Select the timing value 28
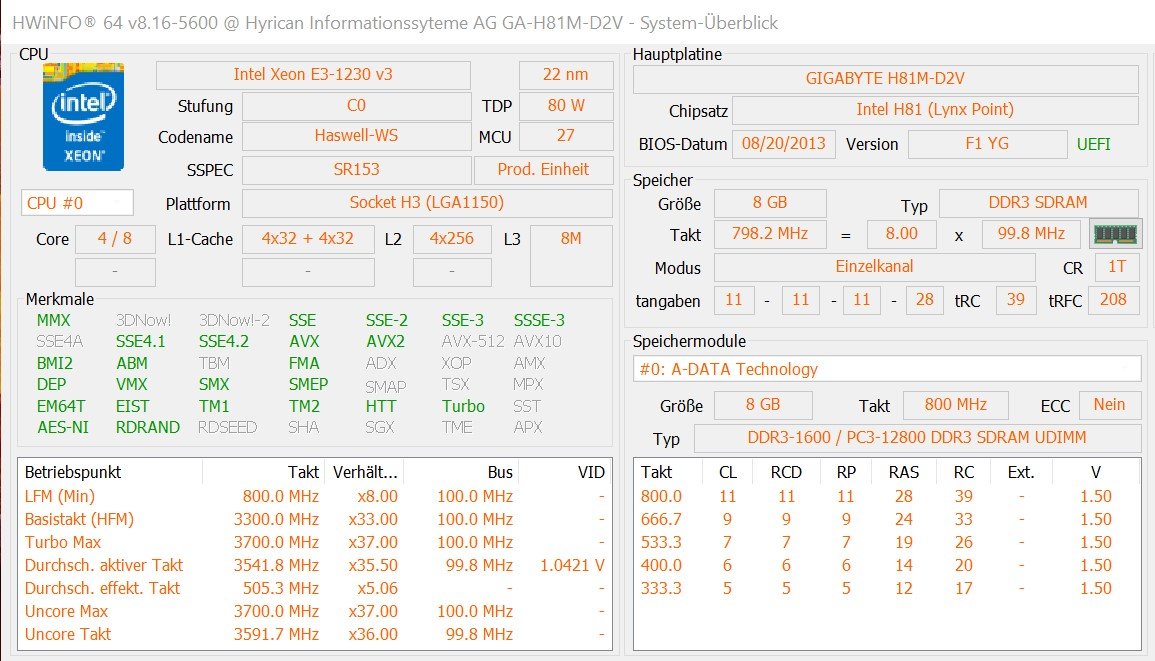1155x661 pixels. click(x=924, y=300)
